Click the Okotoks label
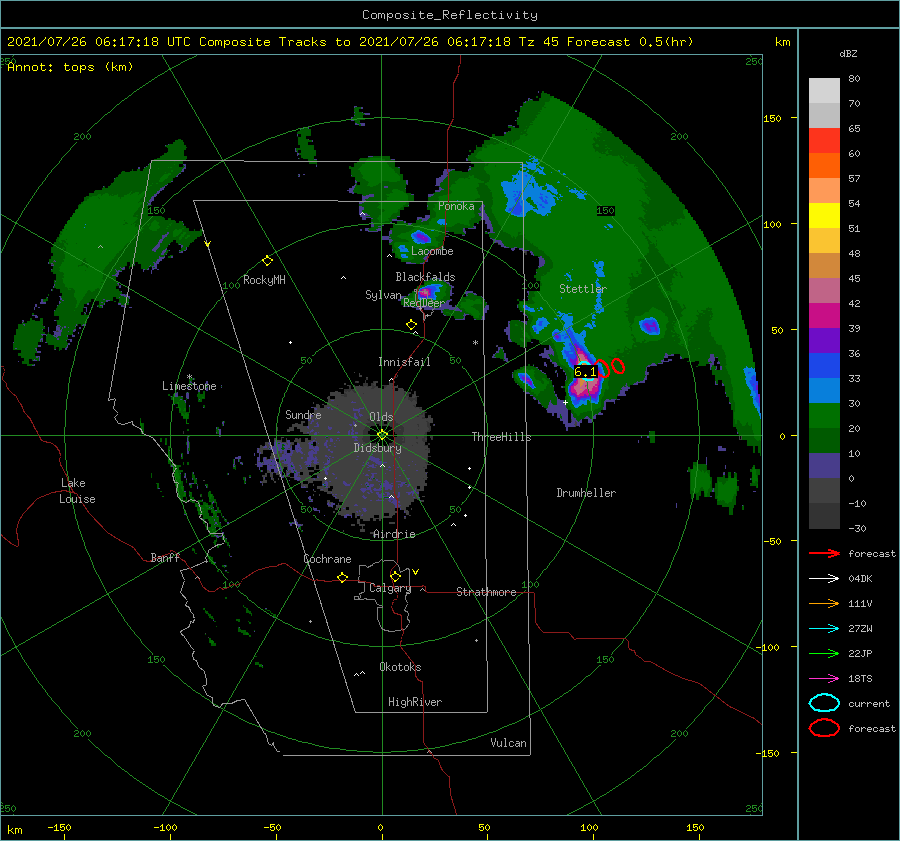Viewport: 900px width, 841px height. coord(400,667)
